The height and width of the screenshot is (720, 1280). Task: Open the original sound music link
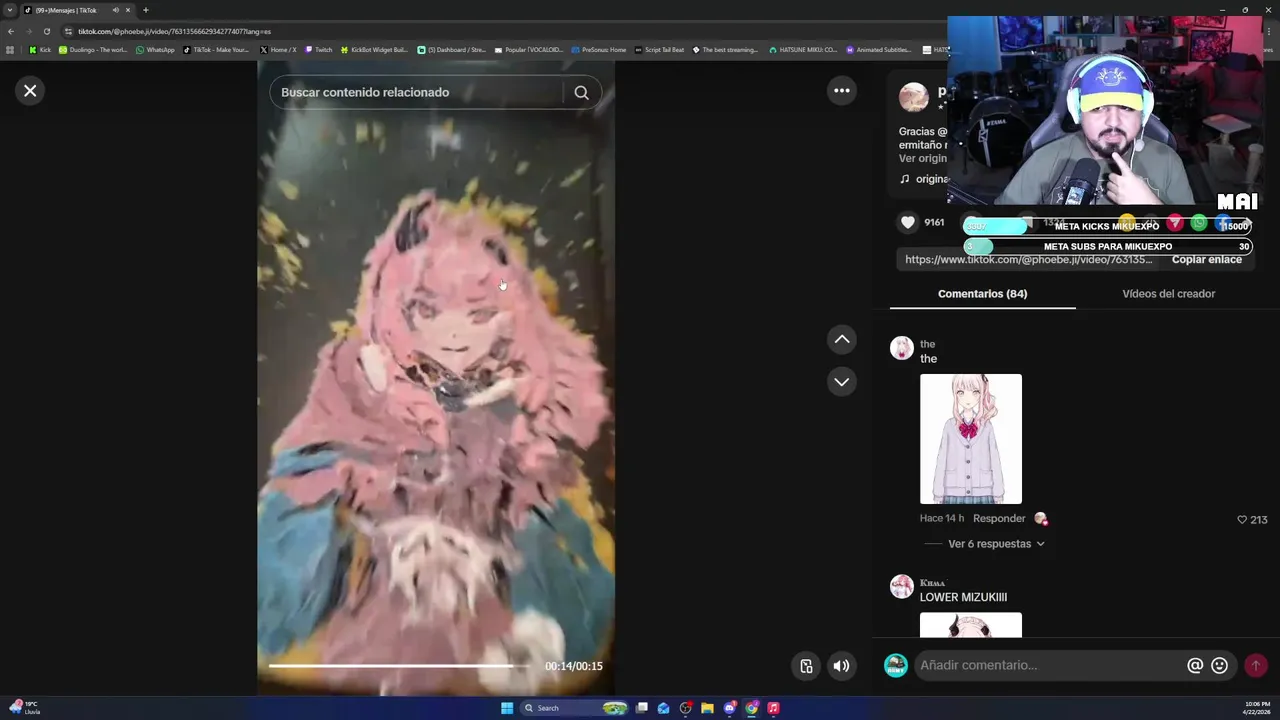point(923,179)
